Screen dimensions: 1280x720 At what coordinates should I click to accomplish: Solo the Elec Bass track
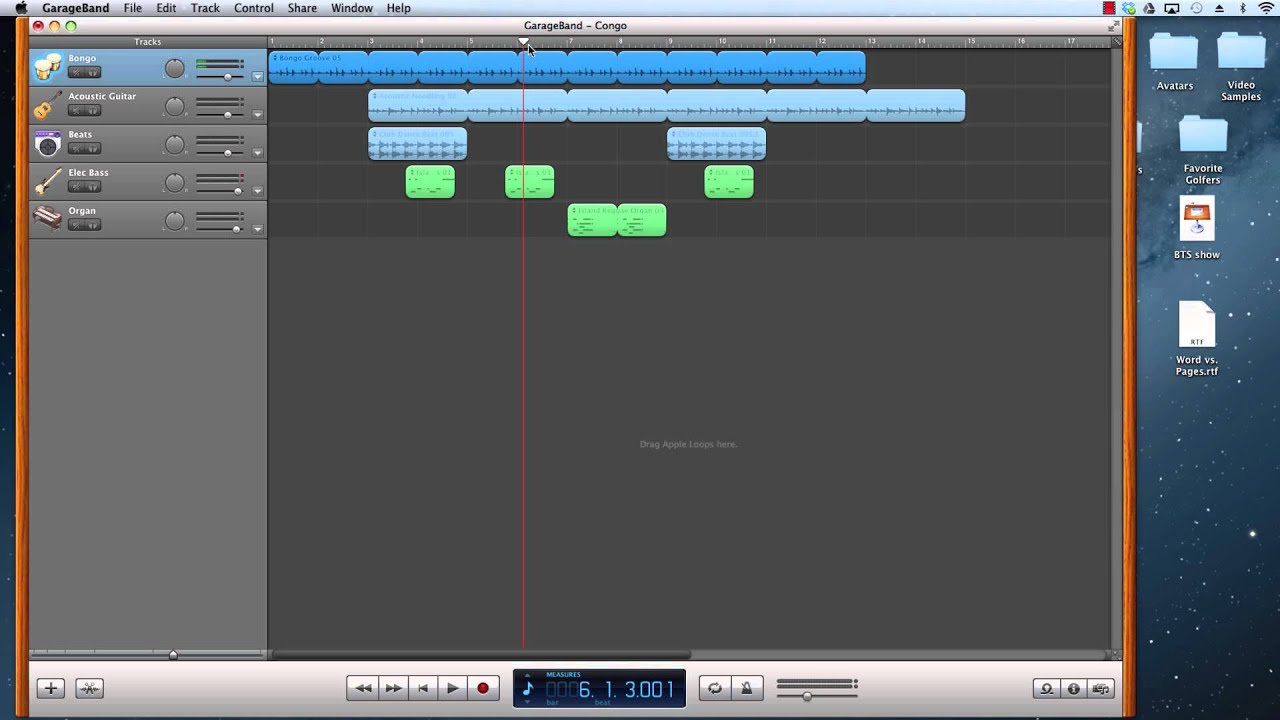click(x=93, y=187)
